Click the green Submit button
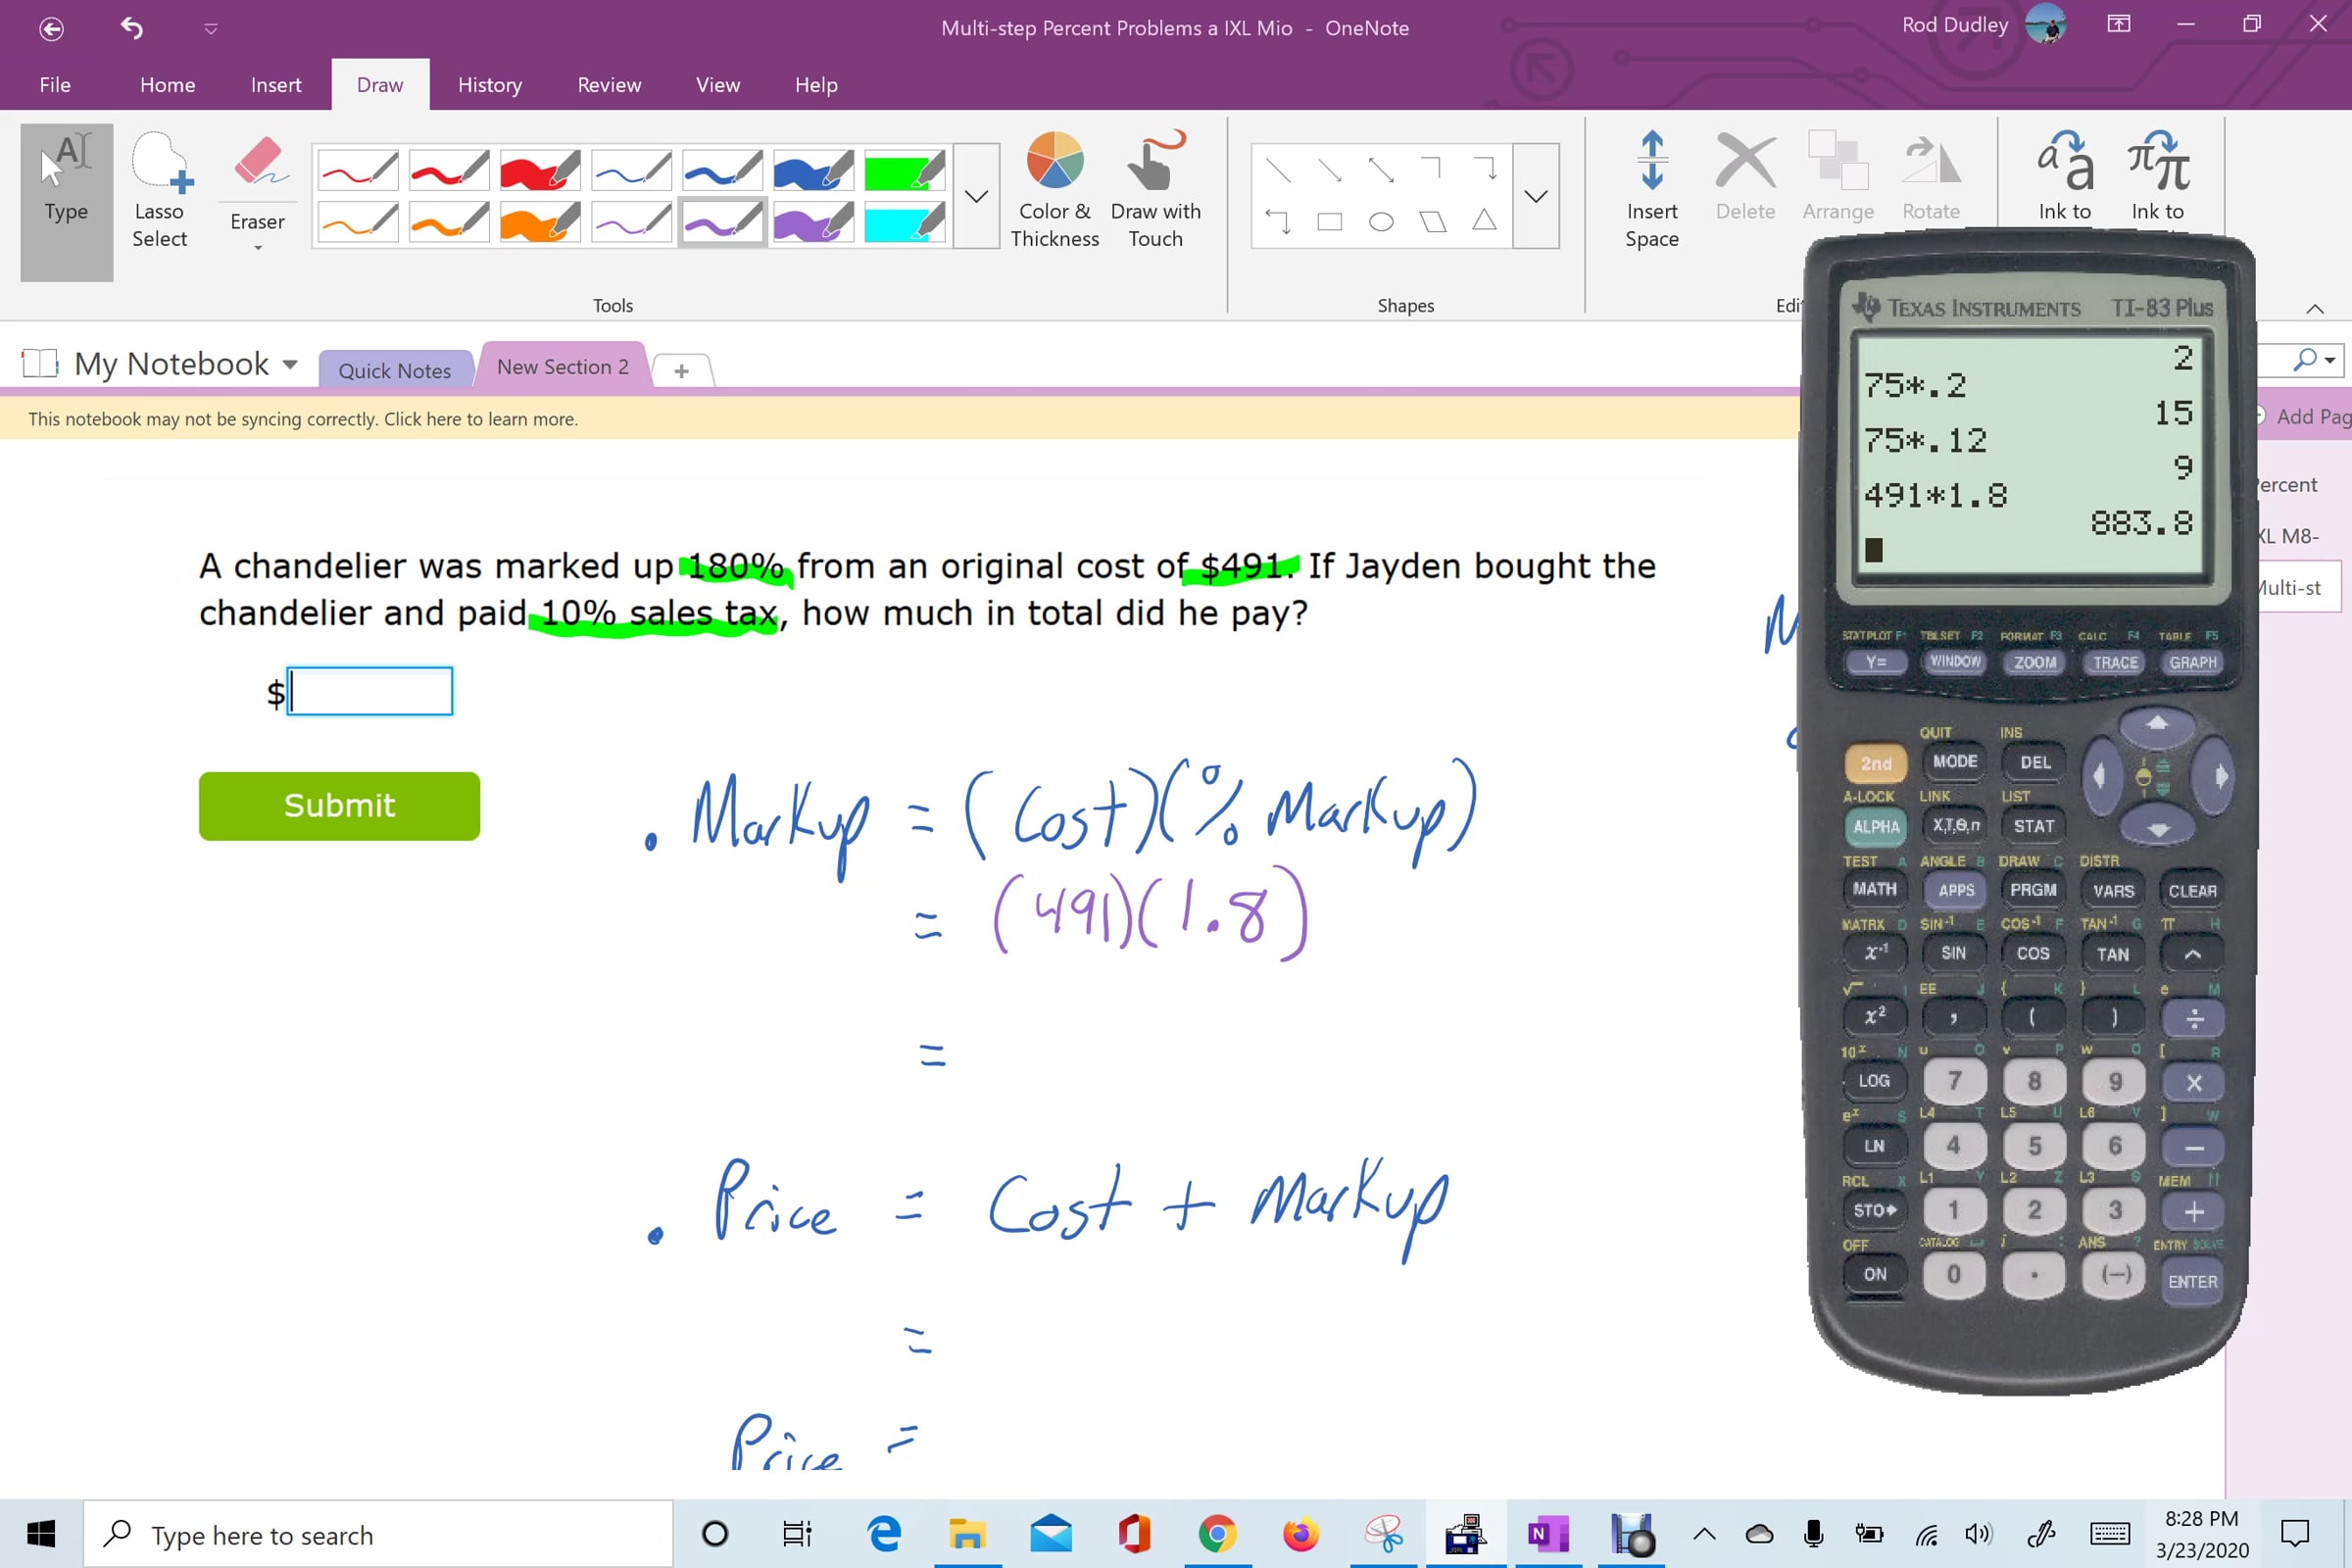 pyautogui.click(x=339, y=805)
